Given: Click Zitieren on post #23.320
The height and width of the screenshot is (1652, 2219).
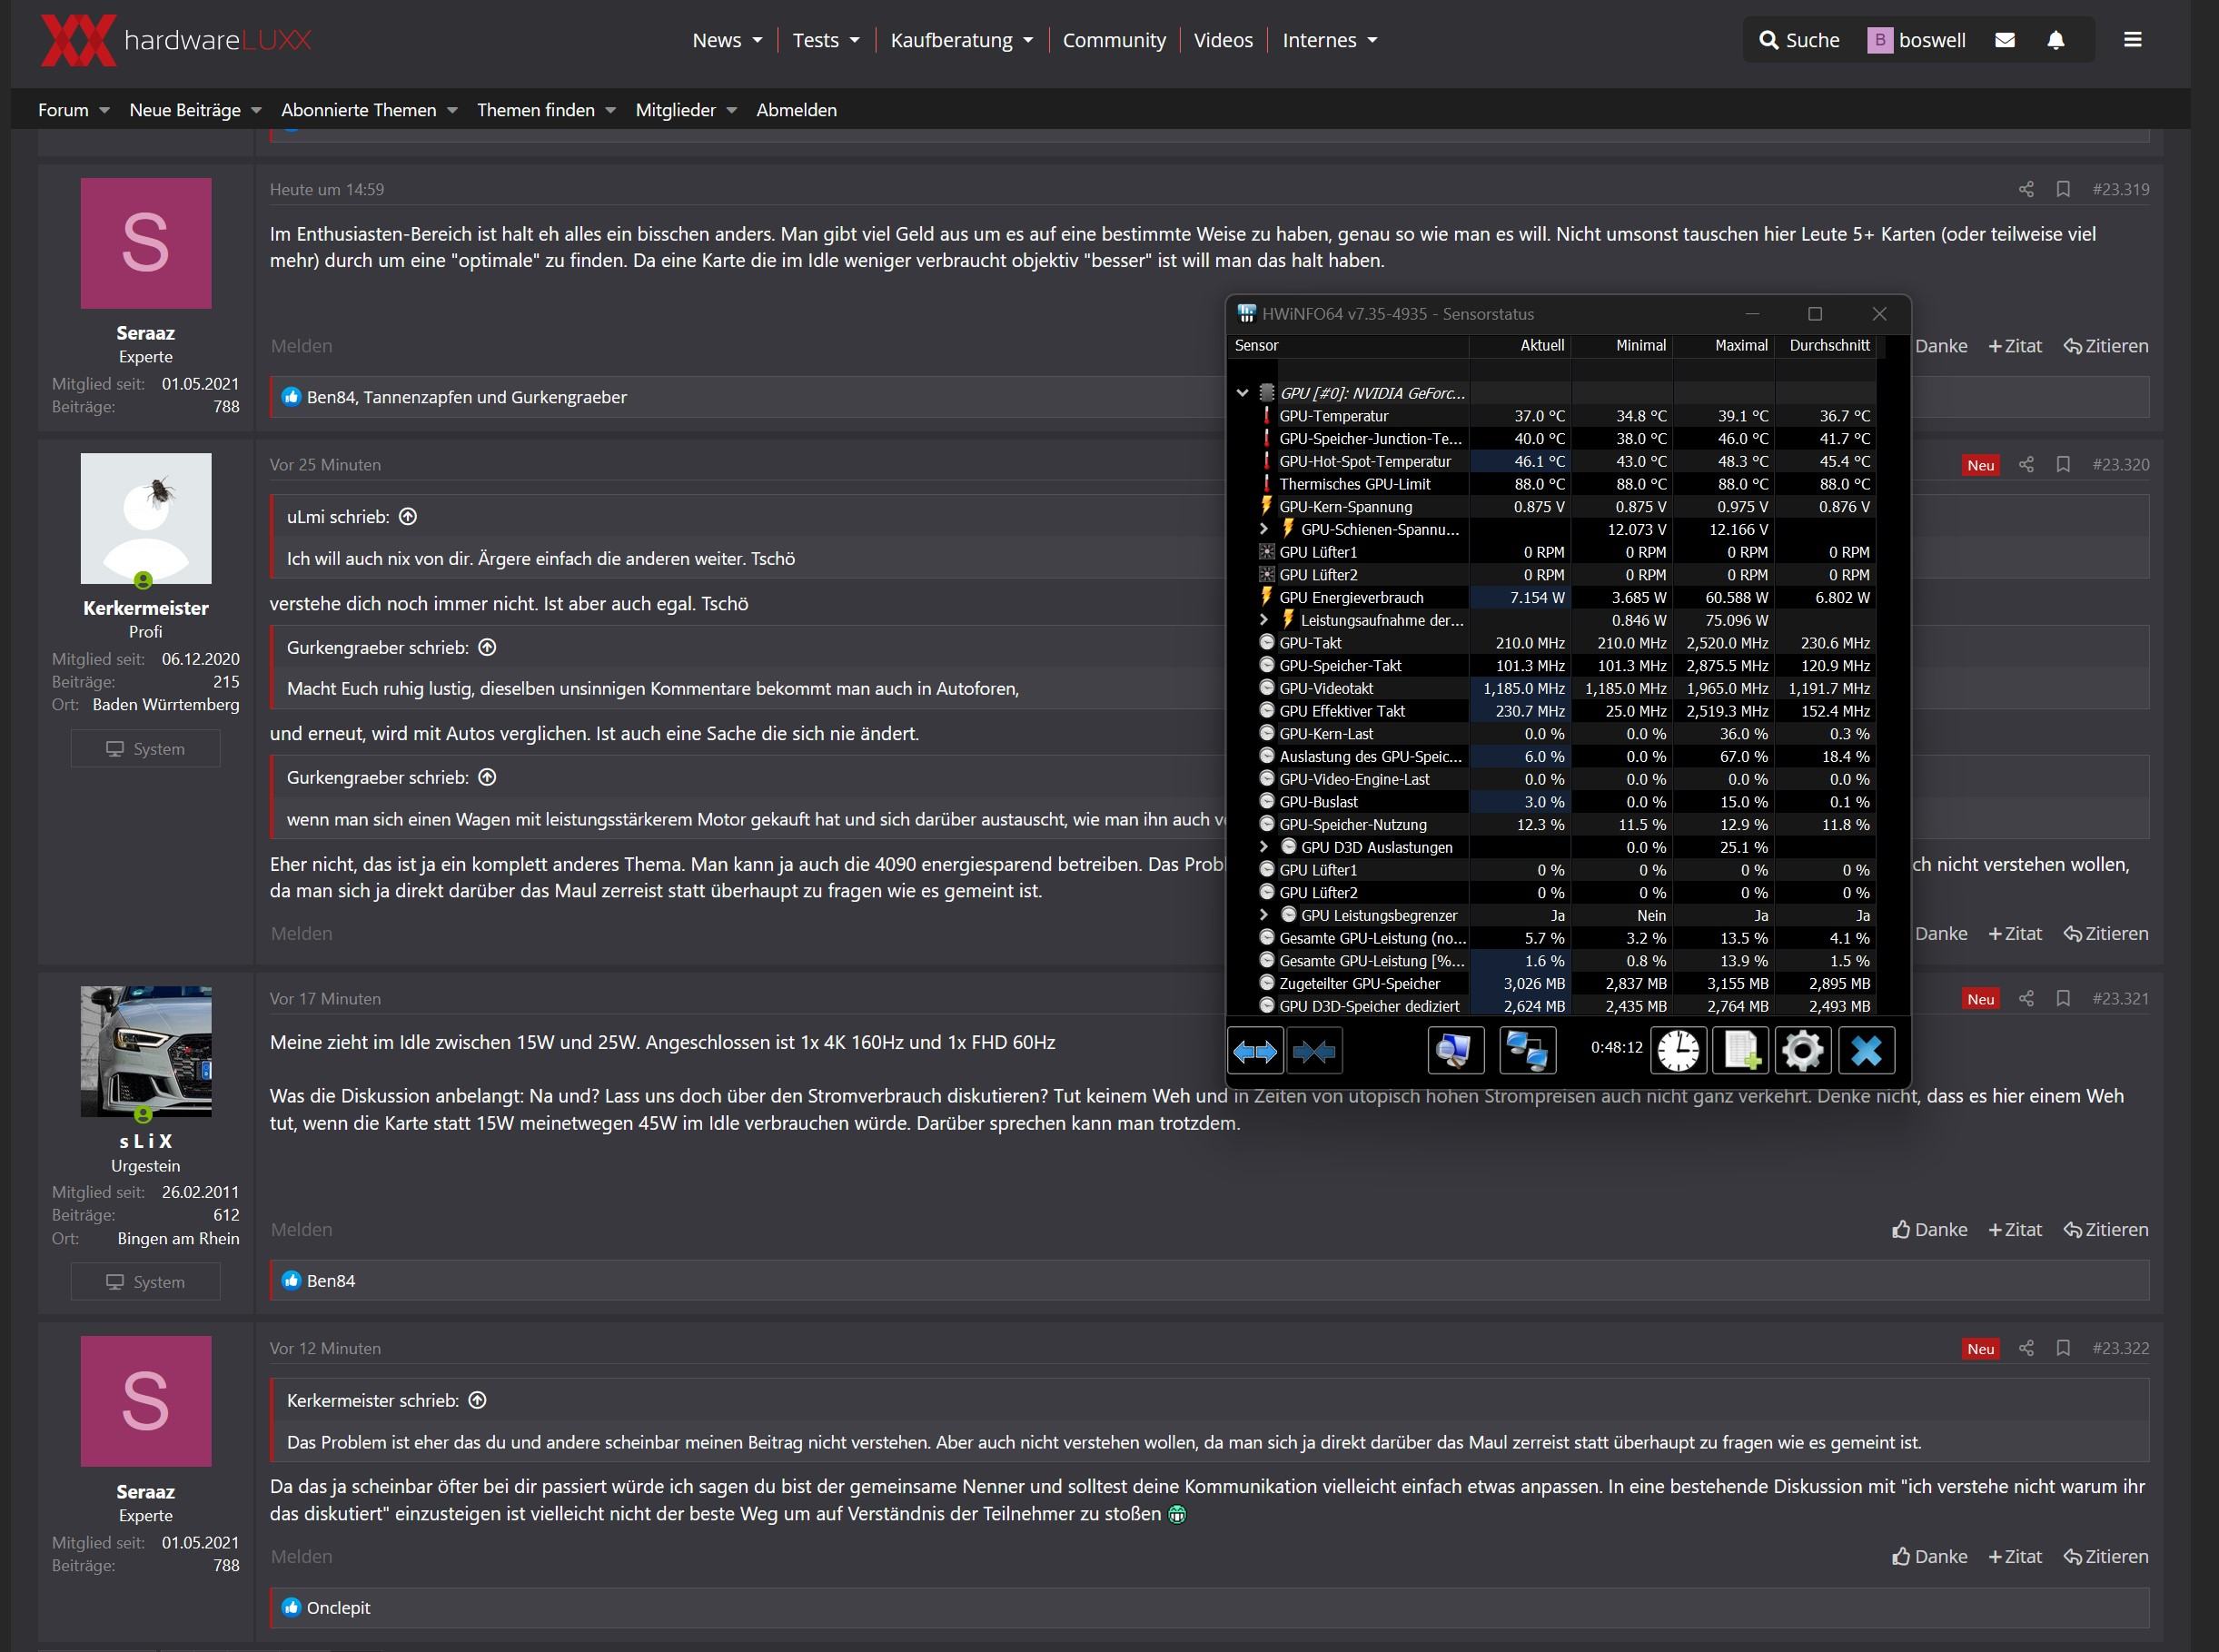Looking at the screenshot, I should 2106,934.
